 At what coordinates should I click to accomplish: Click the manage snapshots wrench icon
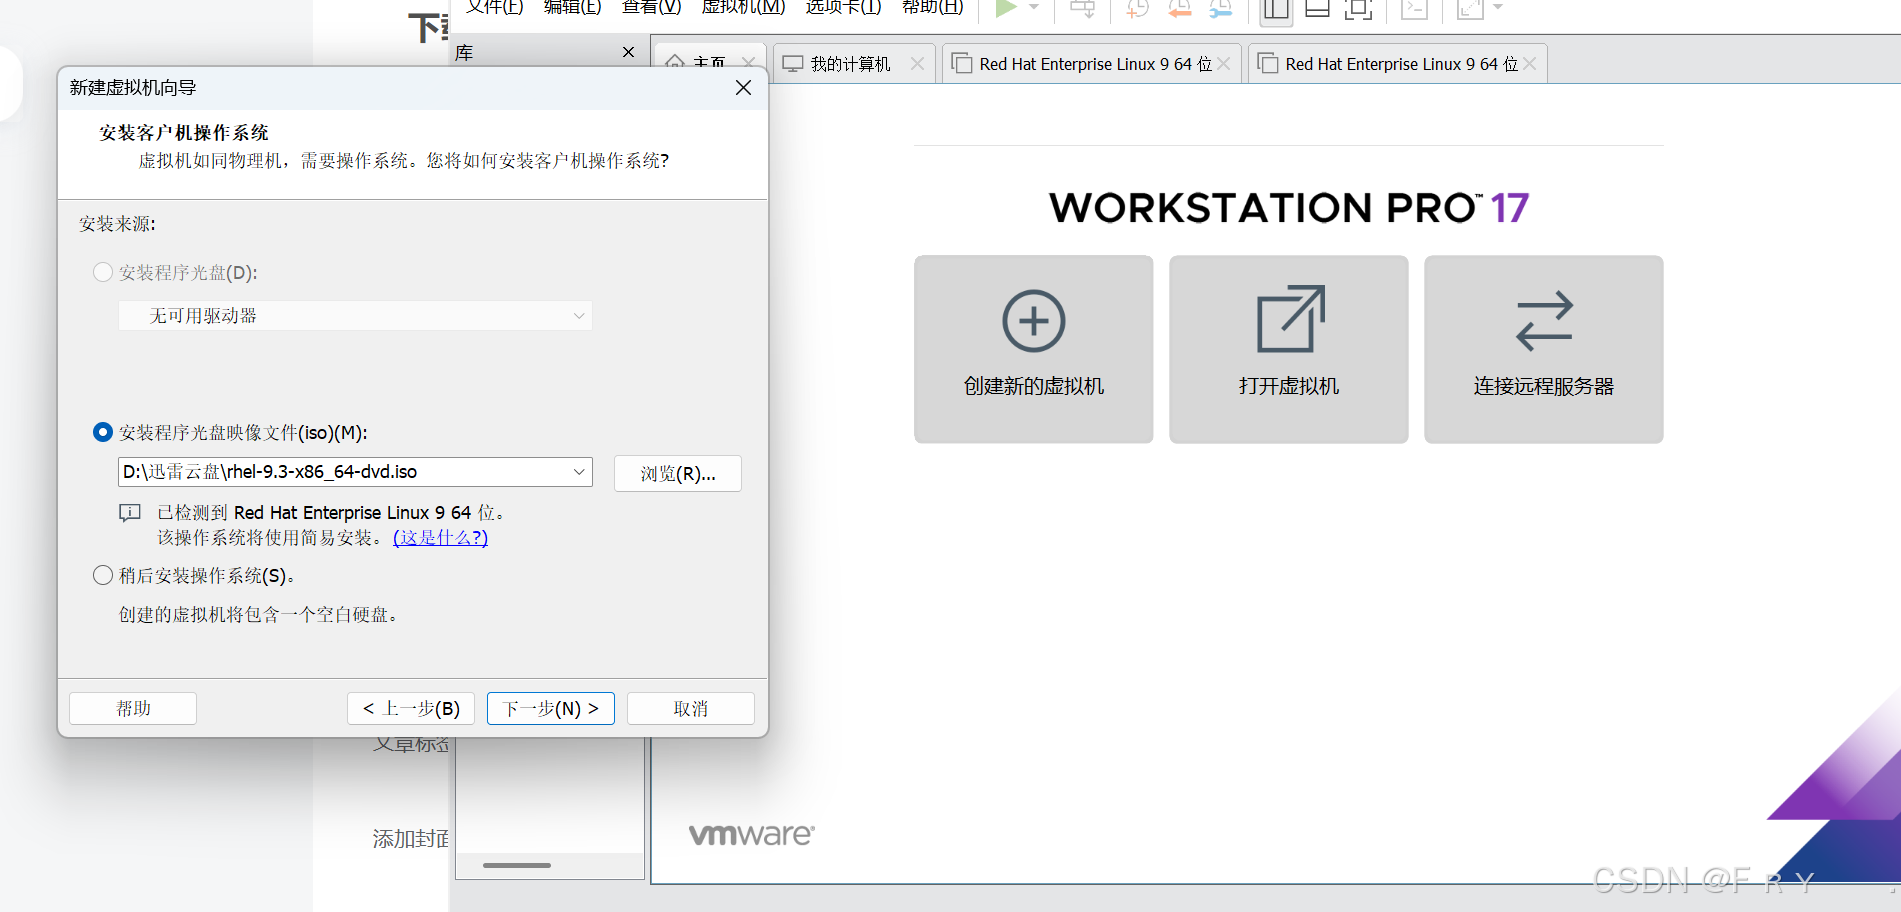coord(1221,9)
